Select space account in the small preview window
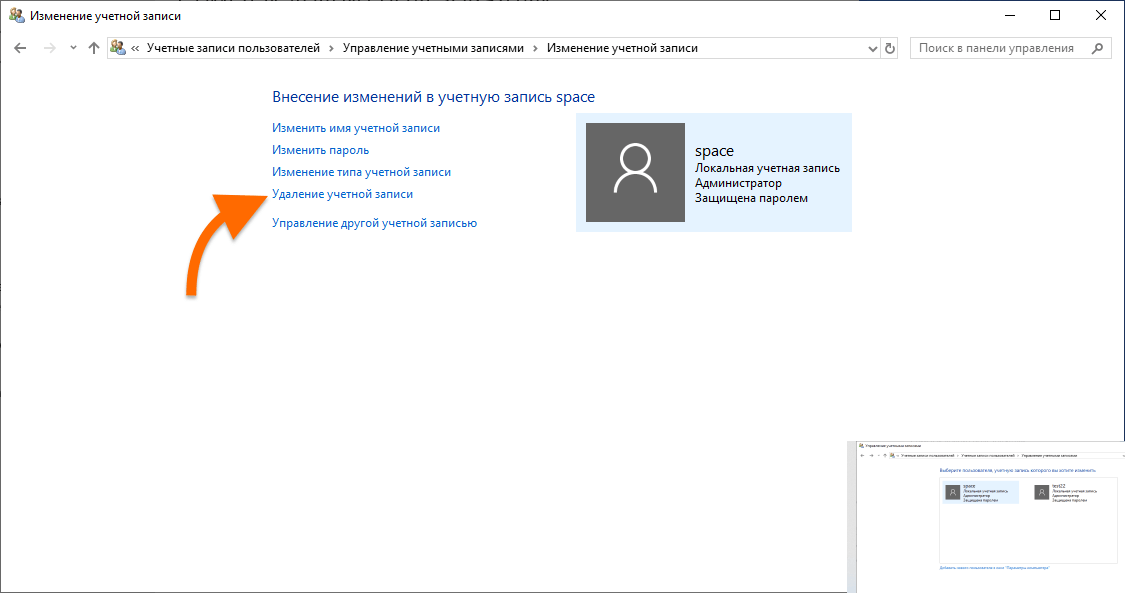The image size is (1125, 593). 979,493
